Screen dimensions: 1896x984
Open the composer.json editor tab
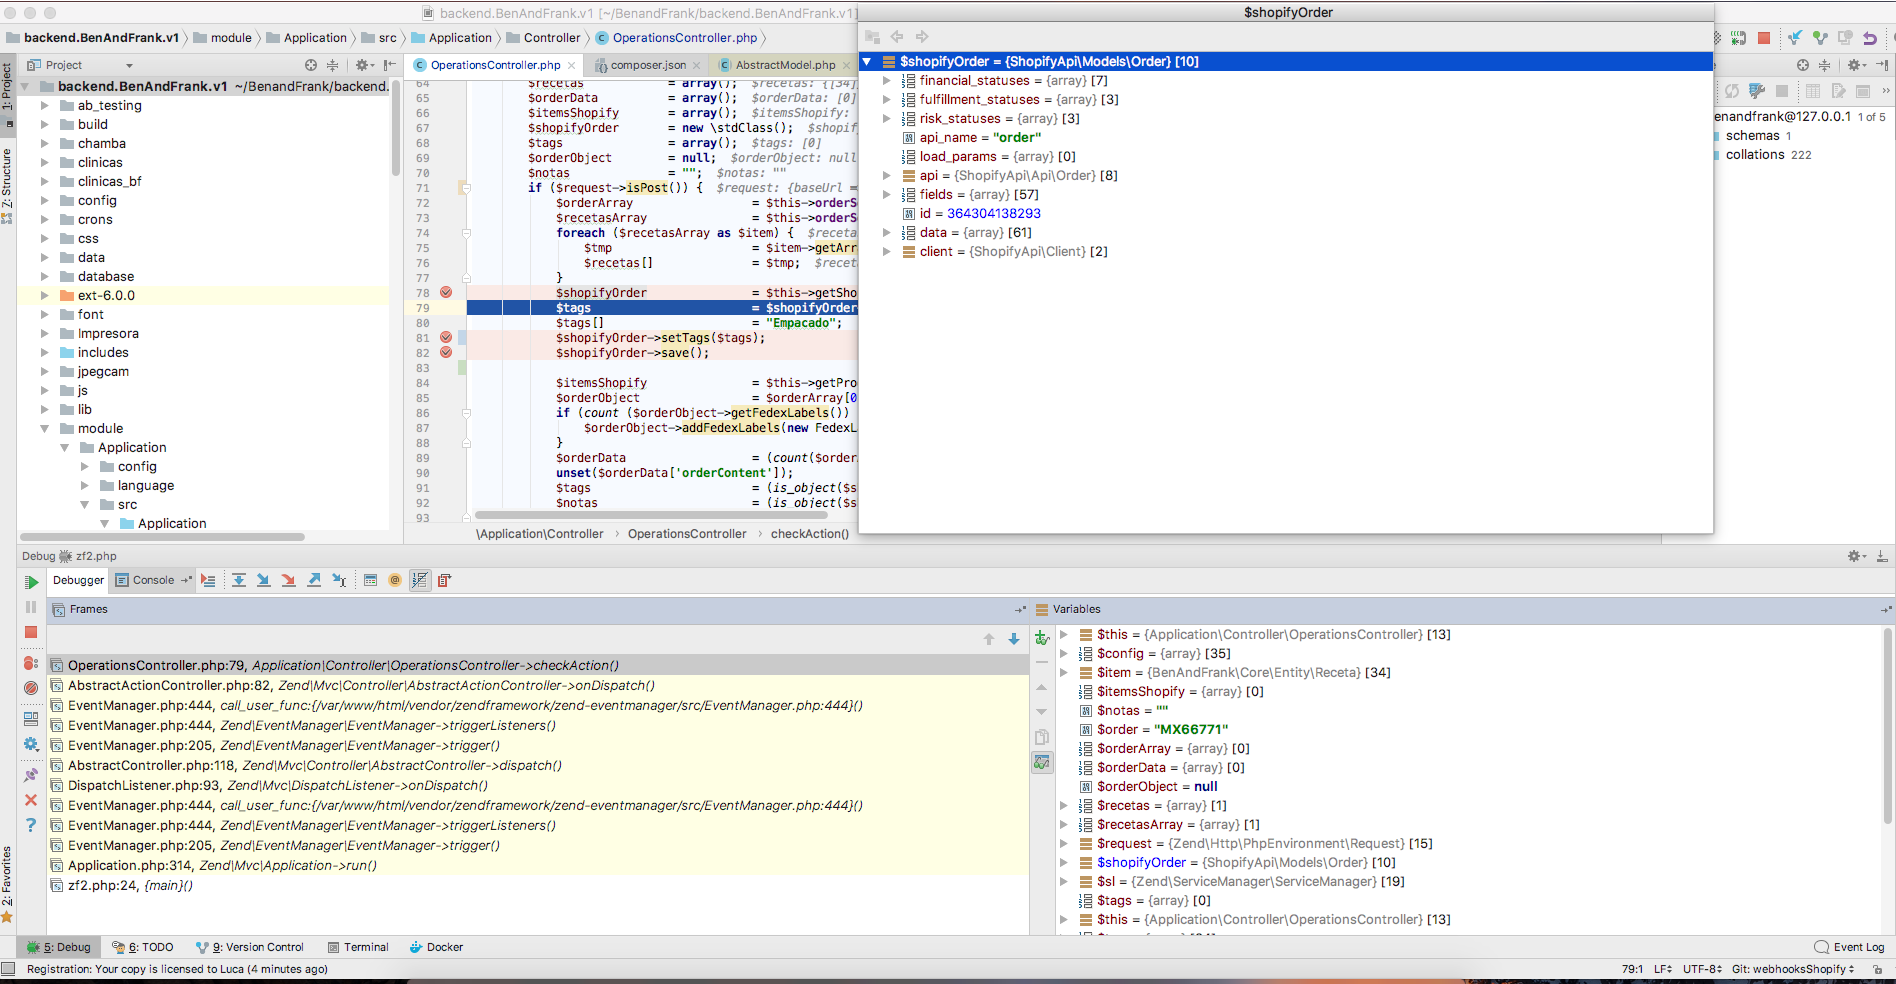pos(647,65)
